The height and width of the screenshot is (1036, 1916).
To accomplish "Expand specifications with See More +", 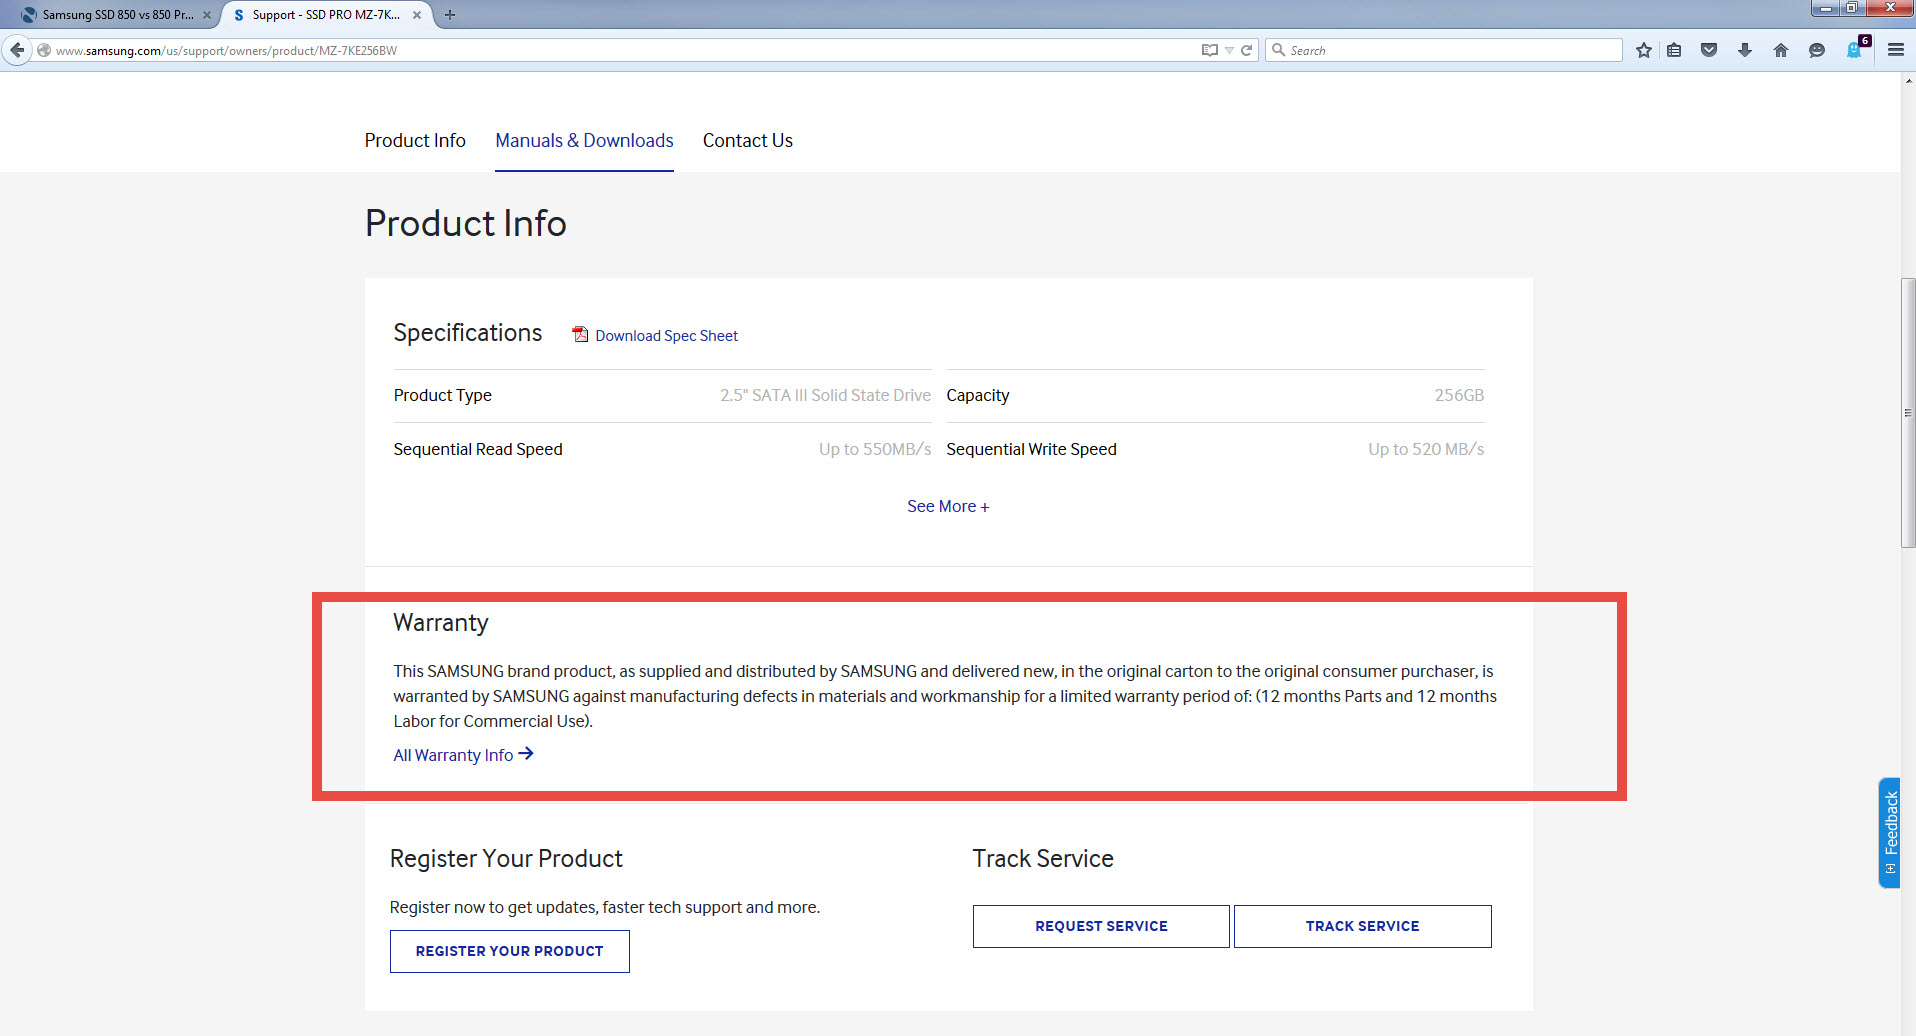I will [x=947, y=506].
